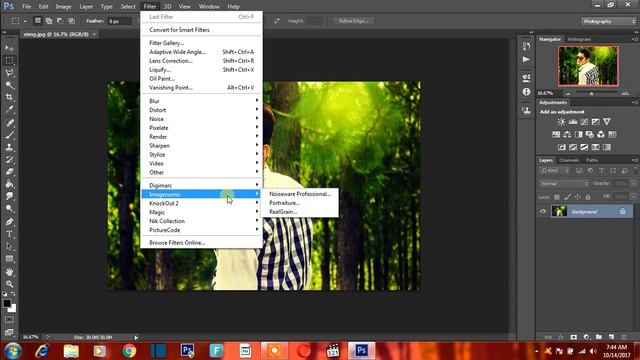Viewport: 640px width, 360px height.
Task: Expand the Noise submenu
Action: point(201,119)
